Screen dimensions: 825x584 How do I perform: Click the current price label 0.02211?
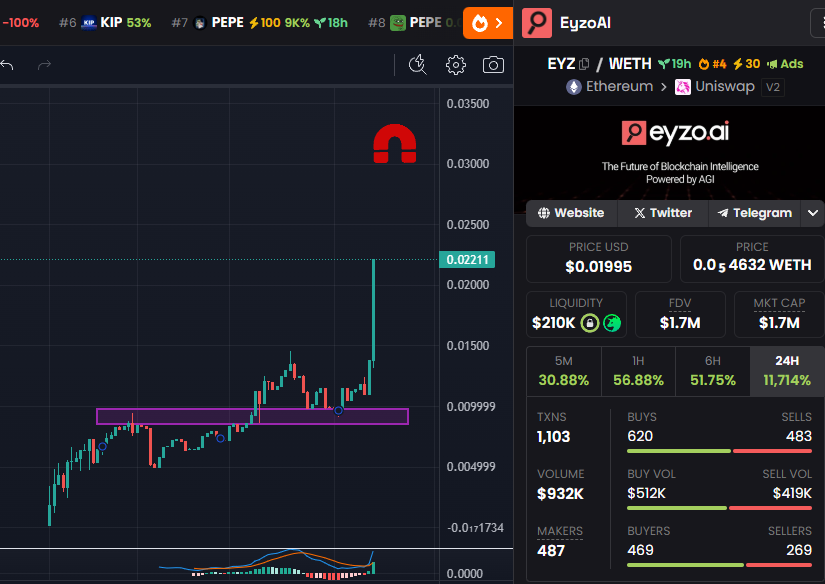click(x=467, y=259)
